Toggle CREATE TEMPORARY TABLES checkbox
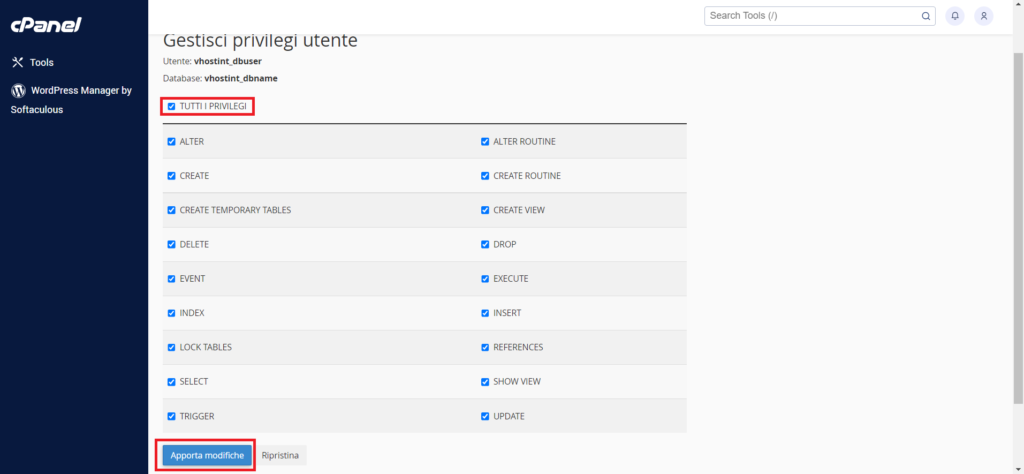Image resolution: width=1024 pixels, height=474 pixels. (172, 210)
